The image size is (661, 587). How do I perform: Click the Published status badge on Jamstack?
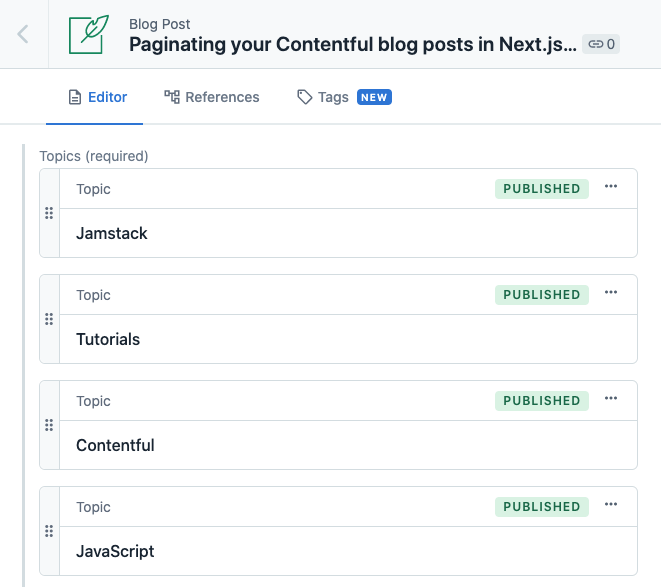coord(541,189)
